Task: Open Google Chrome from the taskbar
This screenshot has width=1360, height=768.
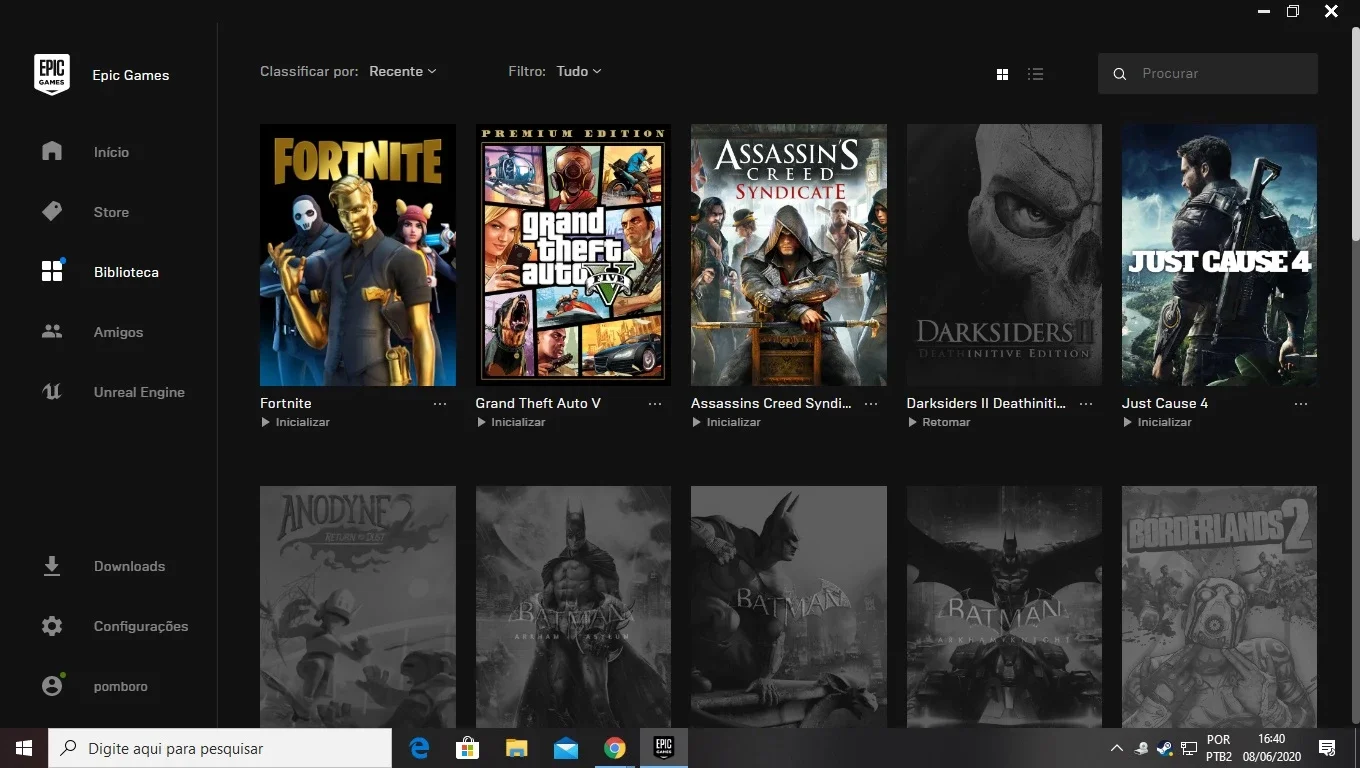Action: 614,748
